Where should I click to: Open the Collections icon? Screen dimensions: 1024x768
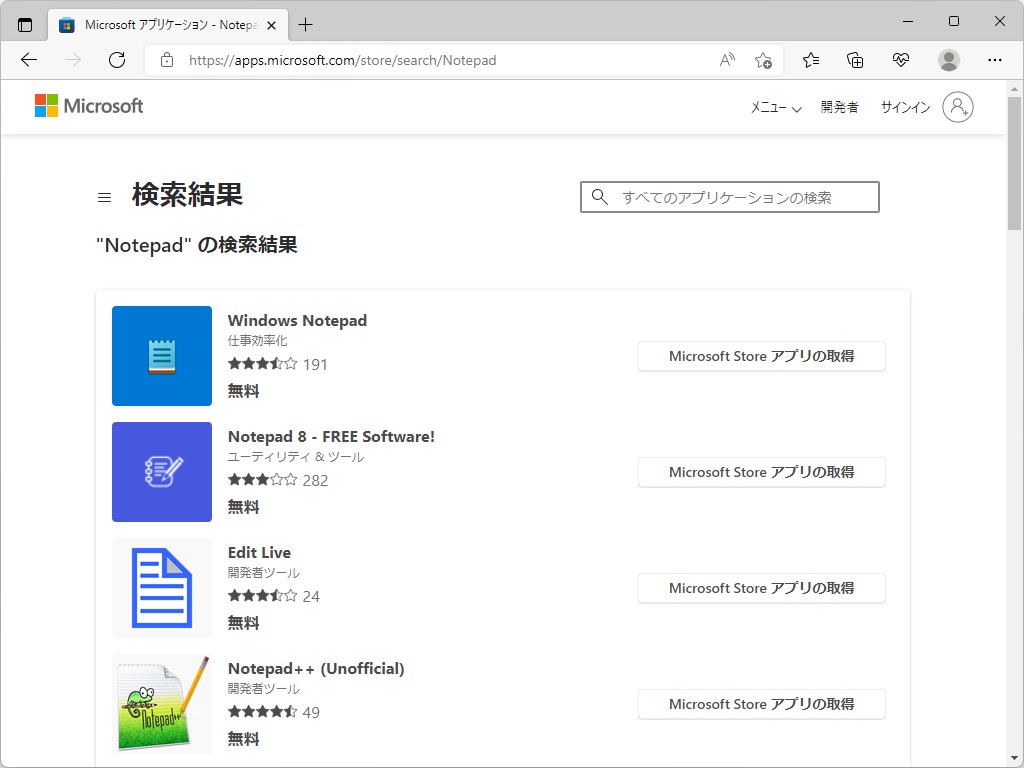pos(855,60)
